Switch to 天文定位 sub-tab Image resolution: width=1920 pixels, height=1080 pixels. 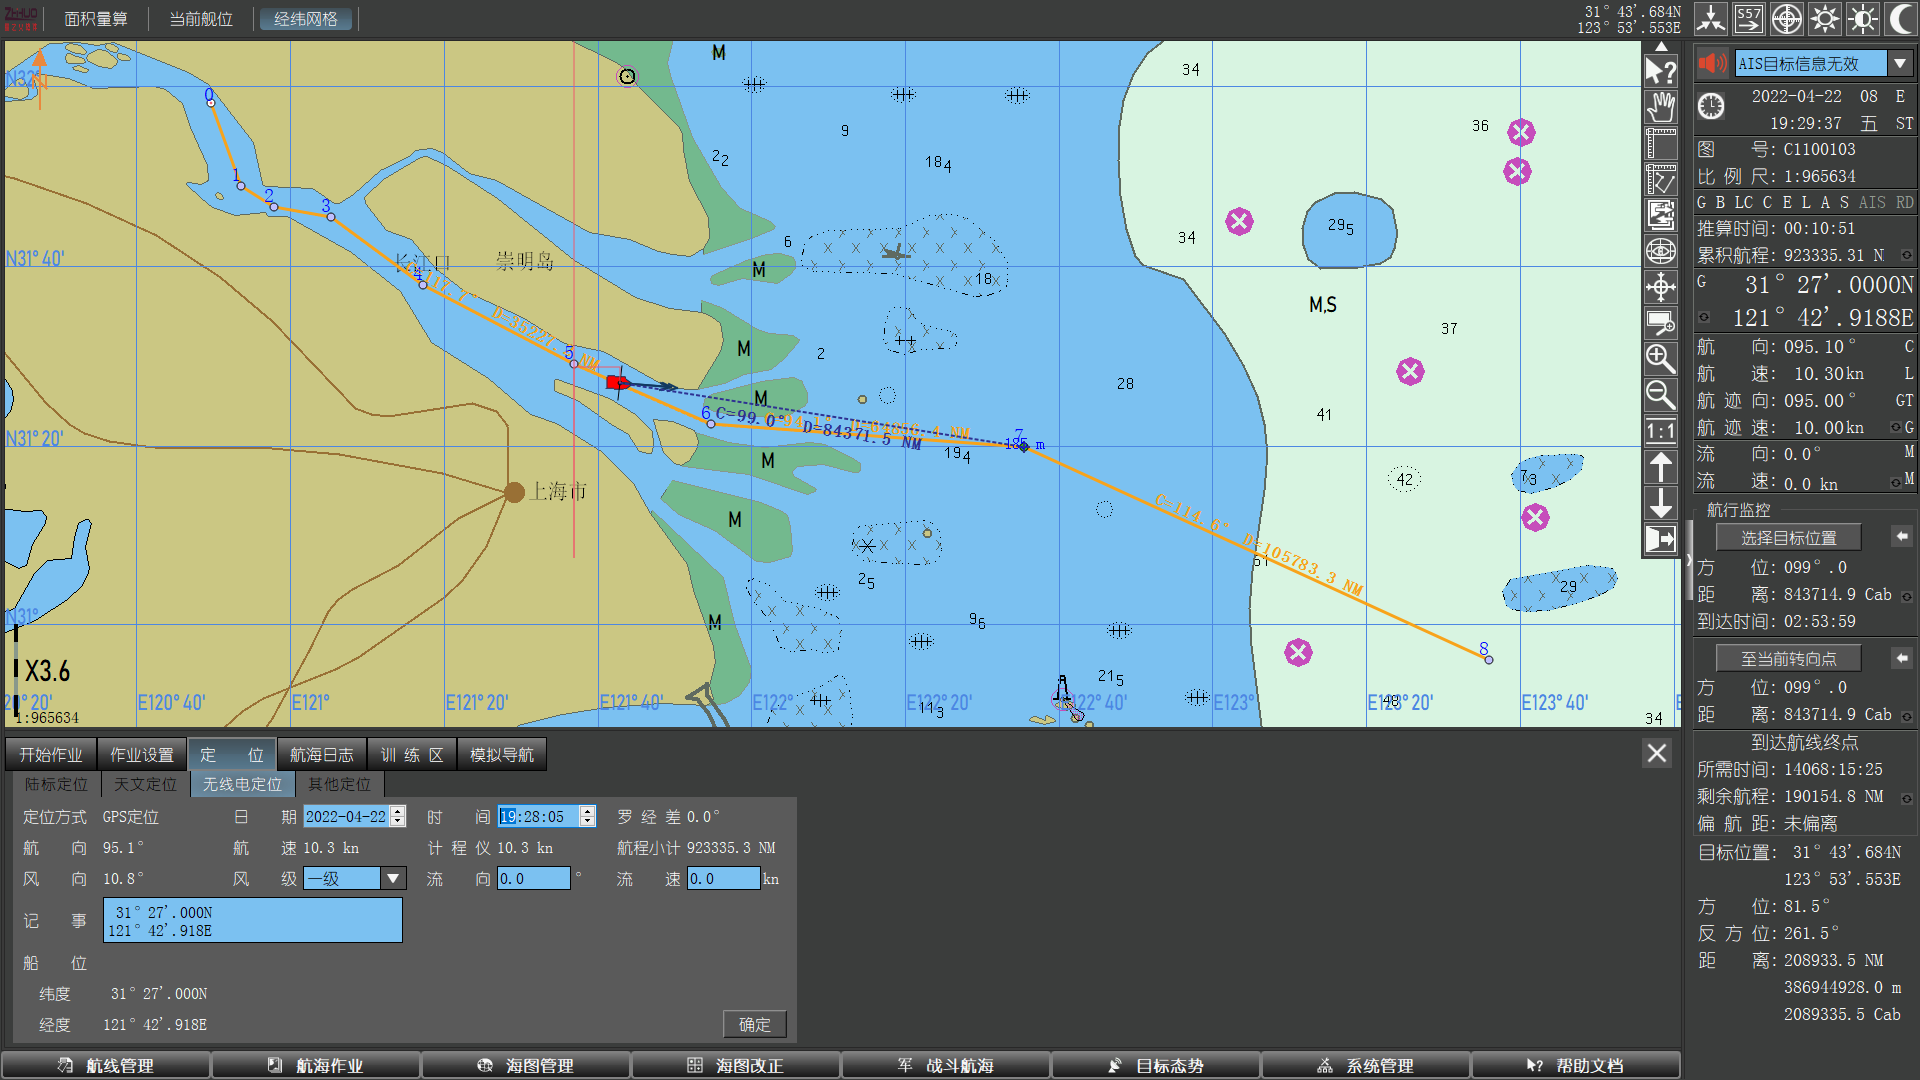pyautogui.click(x=145, y=785)
